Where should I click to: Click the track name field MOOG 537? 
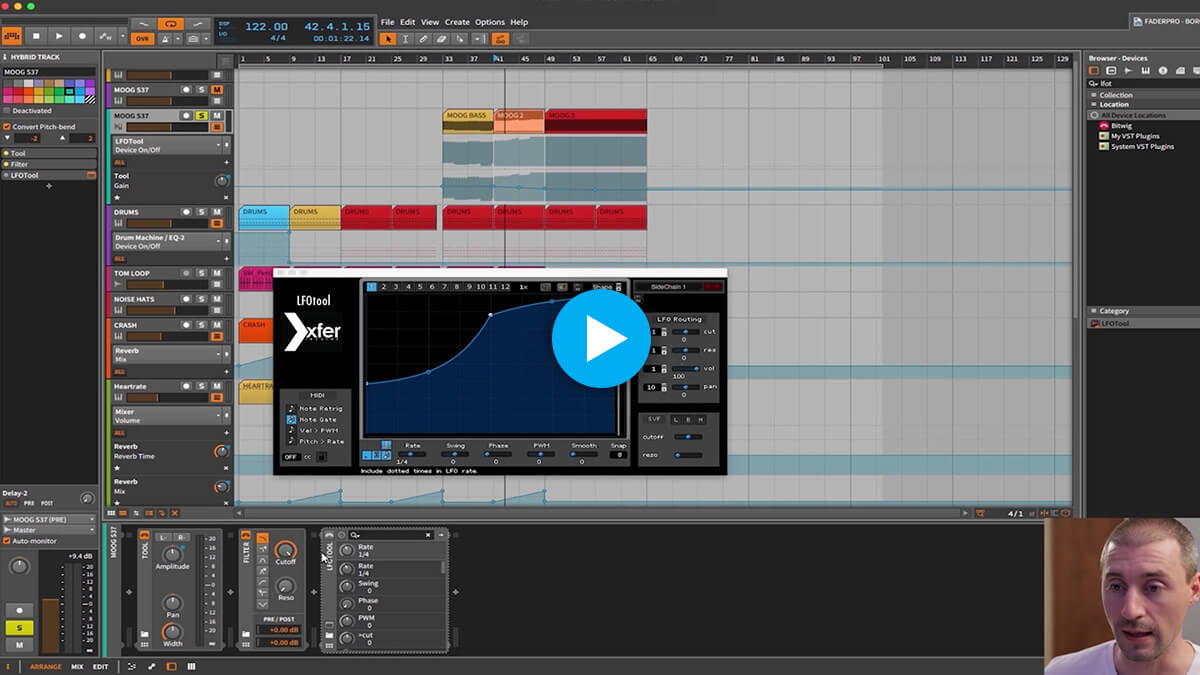click(48, 72)
